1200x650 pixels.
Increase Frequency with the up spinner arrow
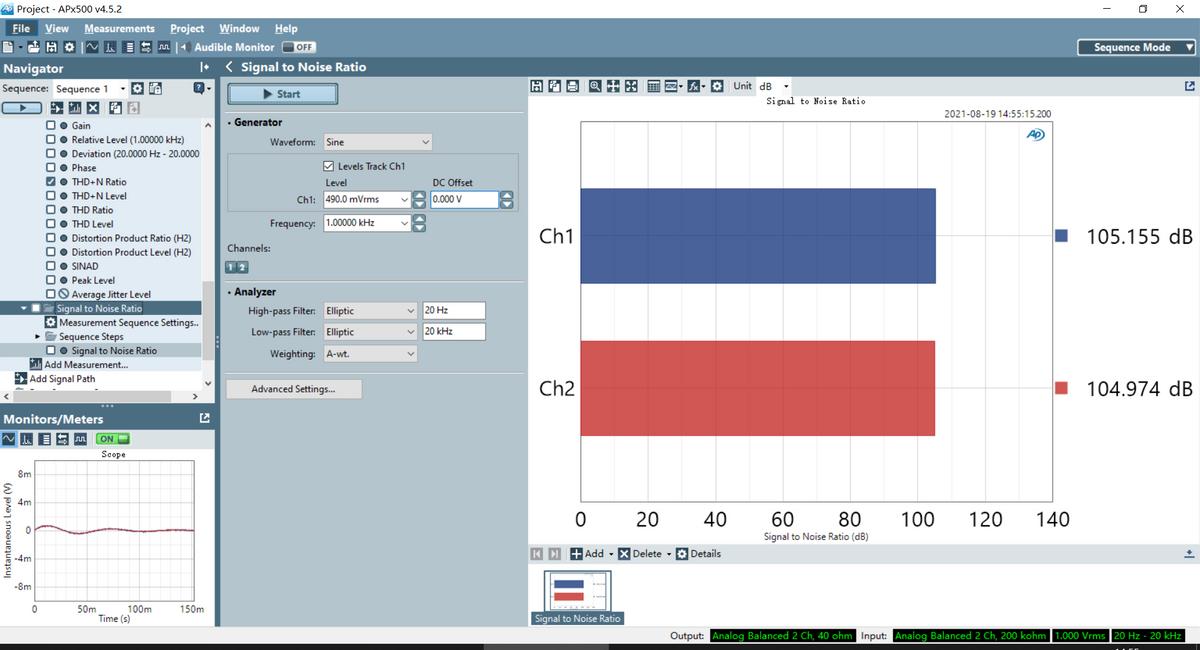tap(419, 218)
